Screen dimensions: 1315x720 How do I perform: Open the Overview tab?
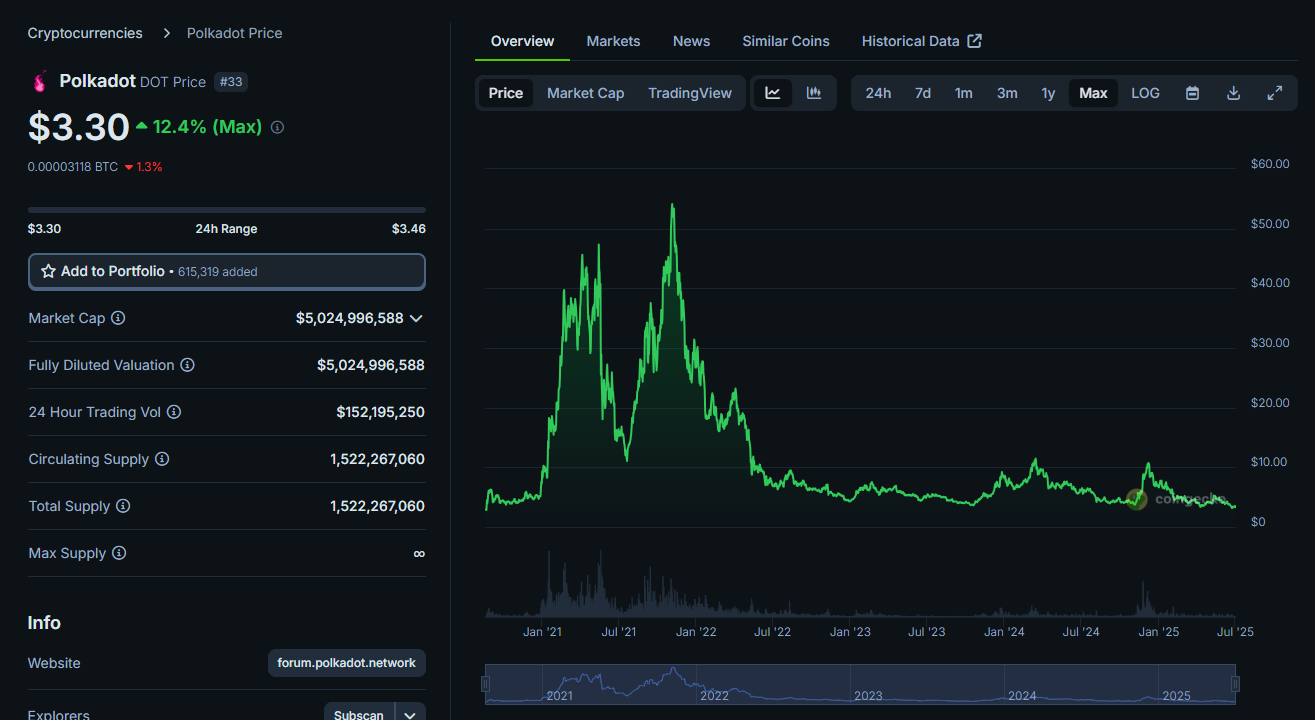tap(522, 41)
